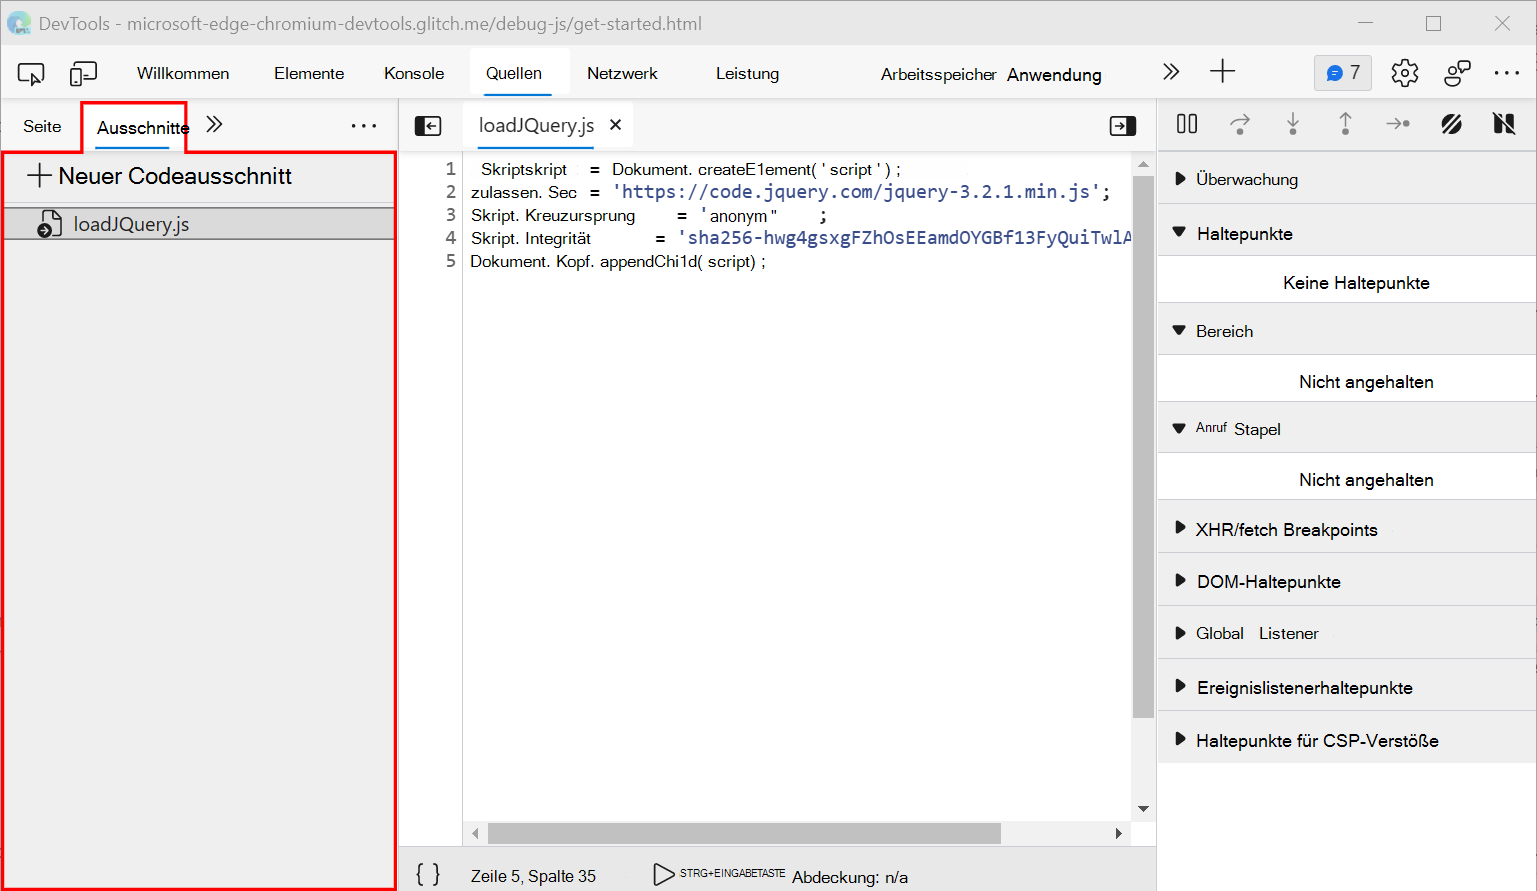Click the vertical scrollbar in code editor
This screenshot has height=891, width=1537.
tap(1143, 446)
